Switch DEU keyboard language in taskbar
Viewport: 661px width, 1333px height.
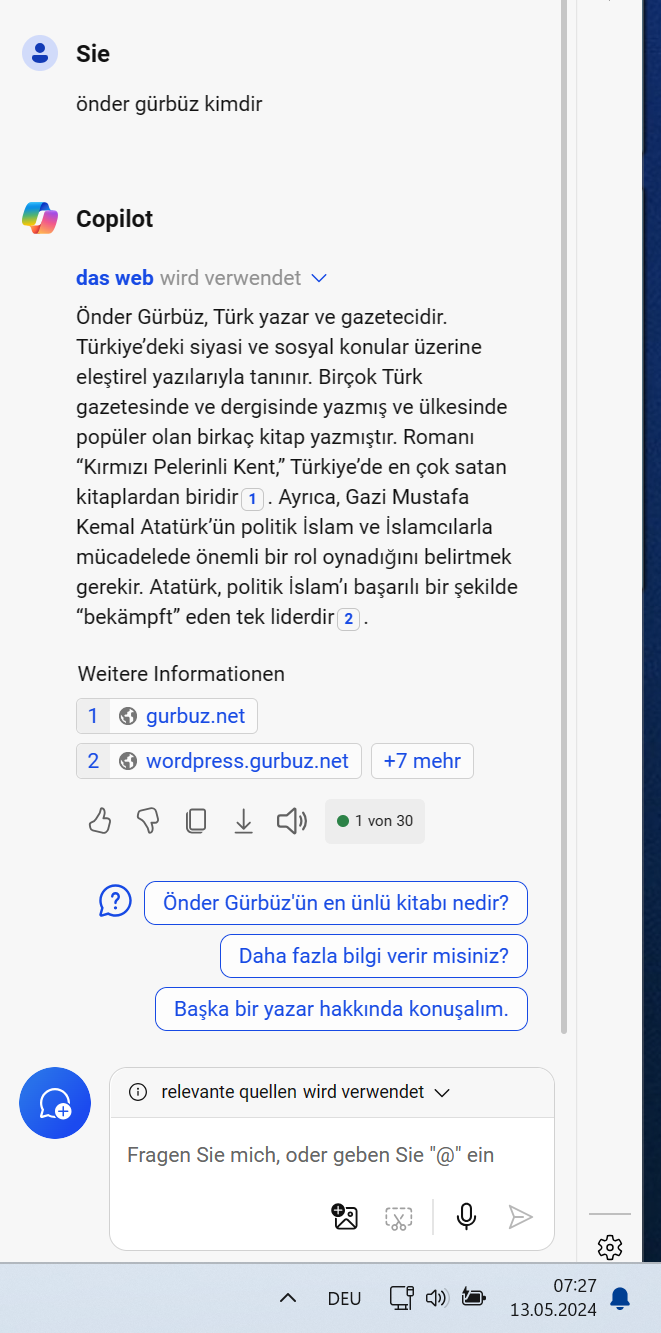[344, 1298]
